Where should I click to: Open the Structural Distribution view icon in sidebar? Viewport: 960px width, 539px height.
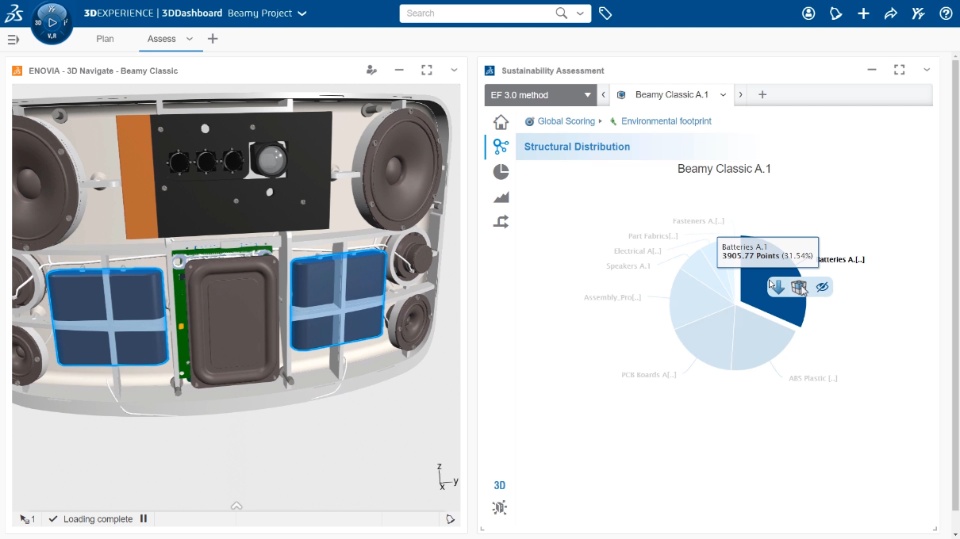501,147
